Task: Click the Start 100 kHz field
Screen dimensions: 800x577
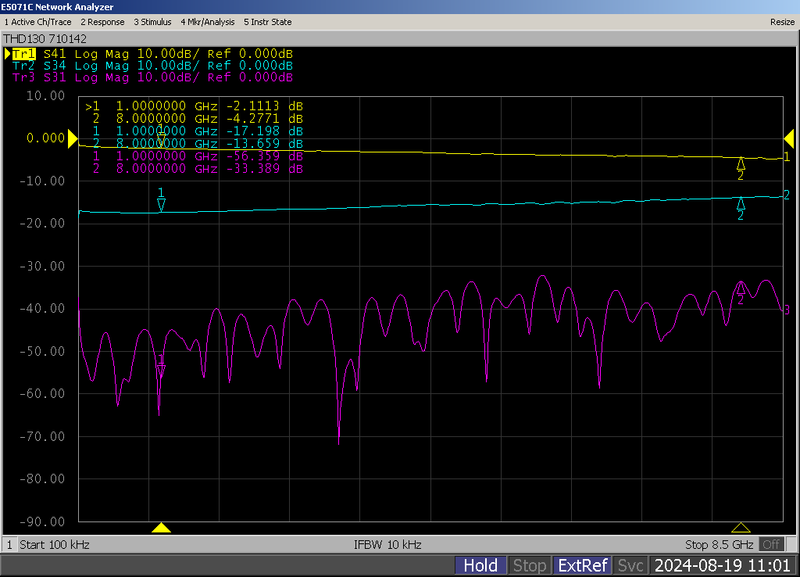Action: click(55, 545)
